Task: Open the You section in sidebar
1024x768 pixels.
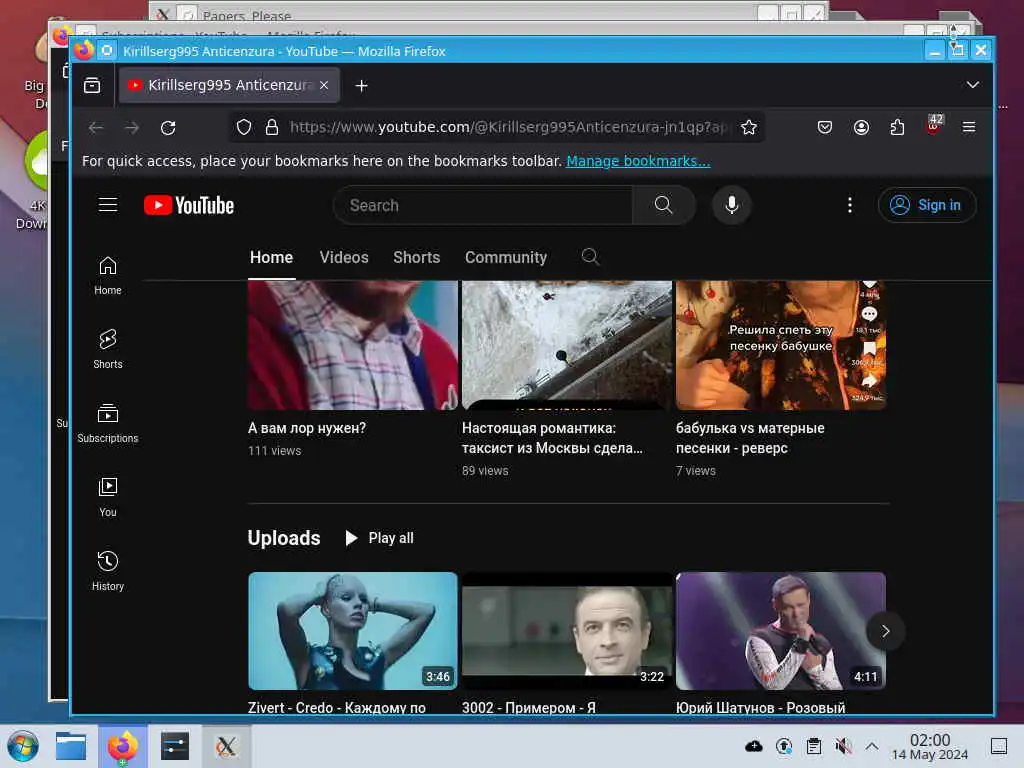Action: (108, 498)
